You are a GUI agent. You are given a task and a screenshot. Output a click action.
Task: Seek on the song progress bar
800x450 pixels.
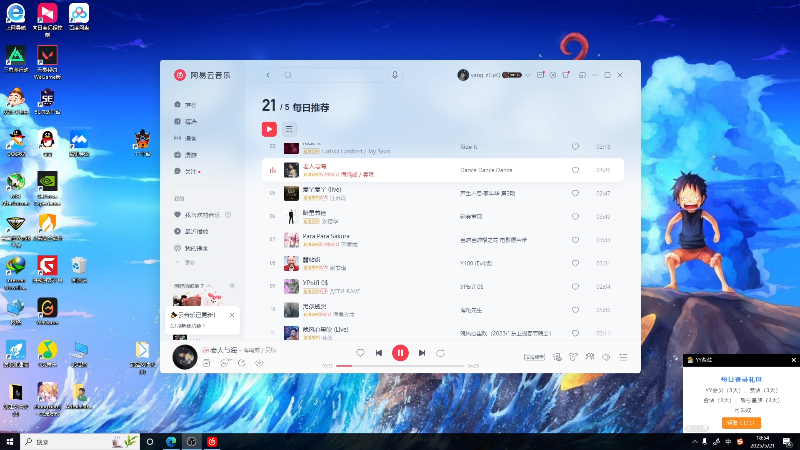tap(401, 366)
